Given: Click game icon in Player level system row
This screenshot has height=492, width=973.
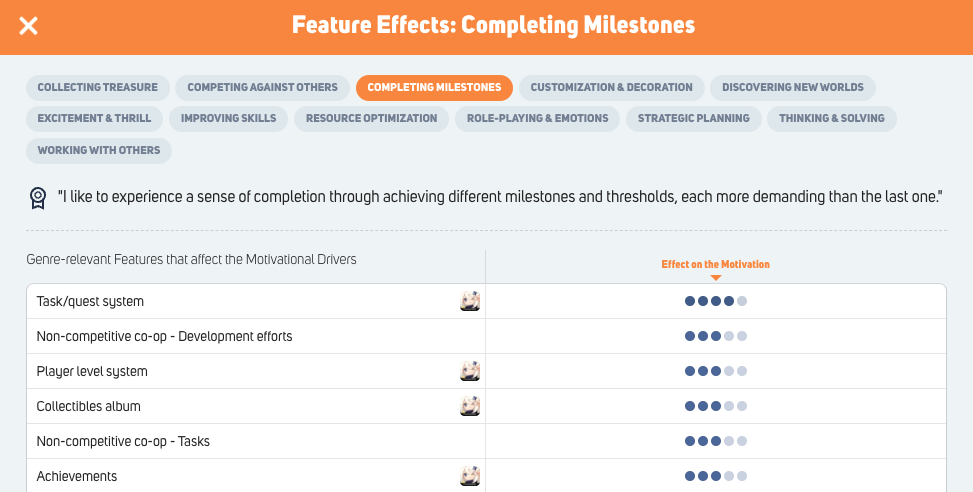Looking at the screenshot, I should click(470, 371).
